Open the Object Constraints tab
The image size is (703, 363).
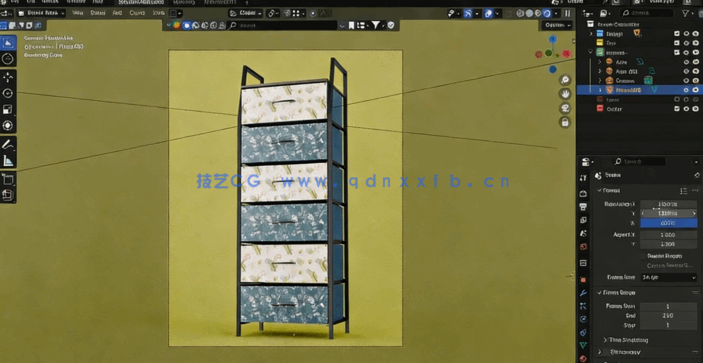(x=583, y=333)
